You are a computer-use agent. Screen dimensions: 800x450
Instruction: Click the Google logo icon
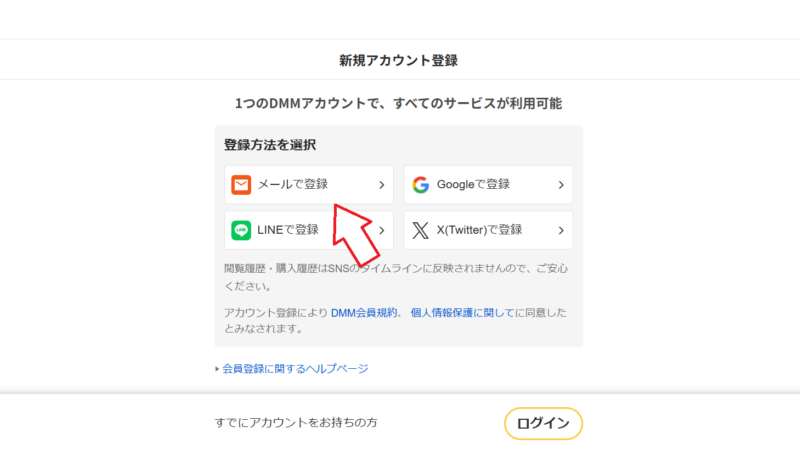(420, 185)
